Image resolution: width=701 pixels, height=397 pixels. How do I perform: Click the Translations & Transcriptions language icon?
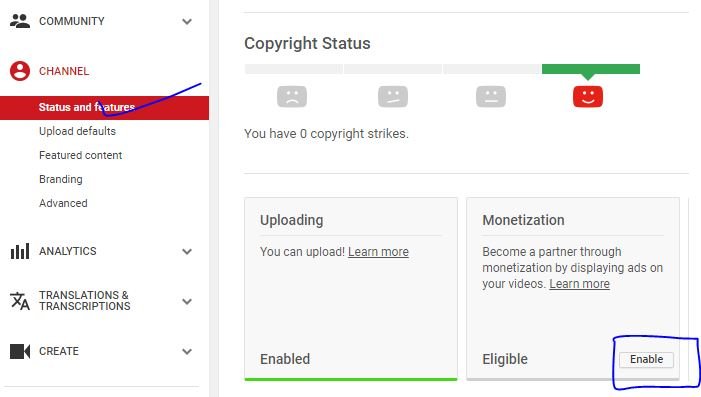point(20,301)
